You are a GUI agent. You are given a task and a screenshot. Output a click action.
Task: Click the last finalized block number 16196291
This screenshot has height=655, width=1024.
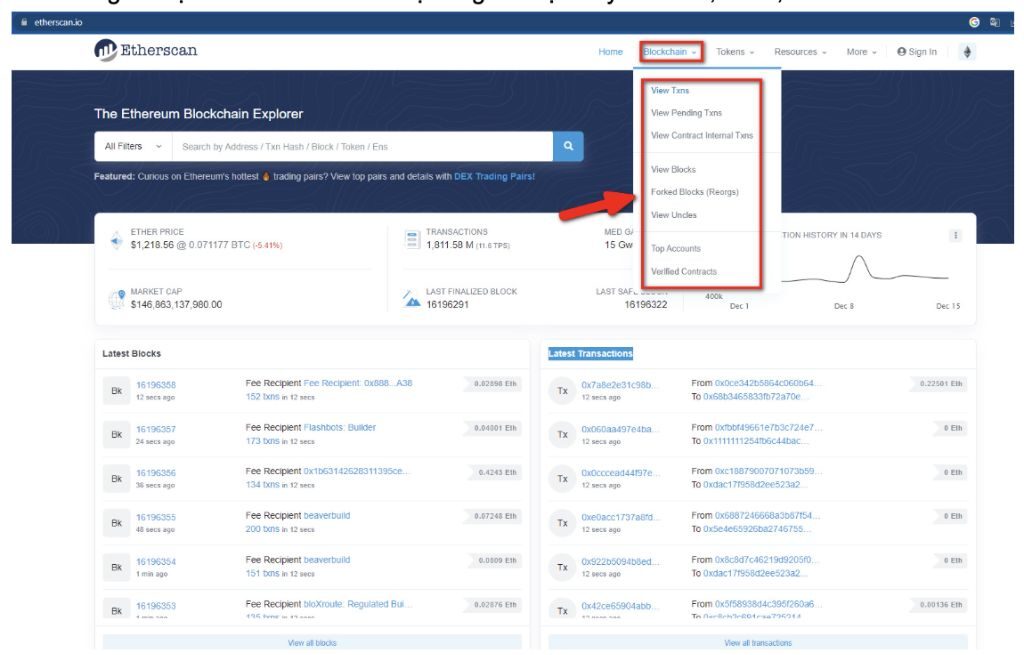[447, 304]
